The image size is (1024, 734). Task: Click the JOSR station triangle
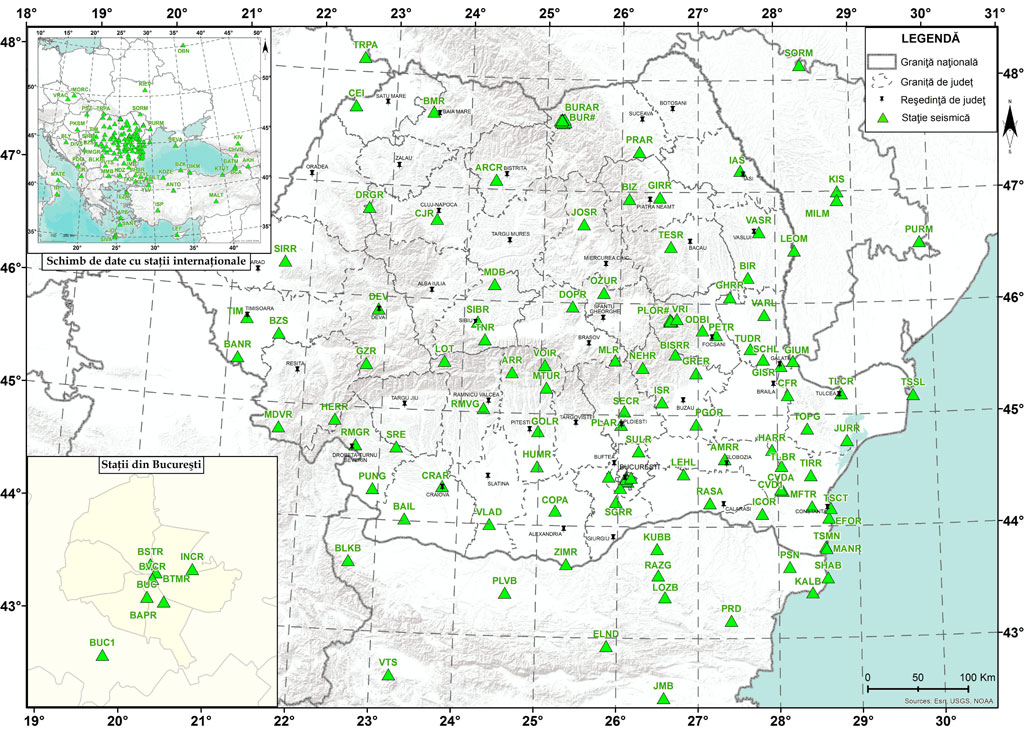click(584, 225)
